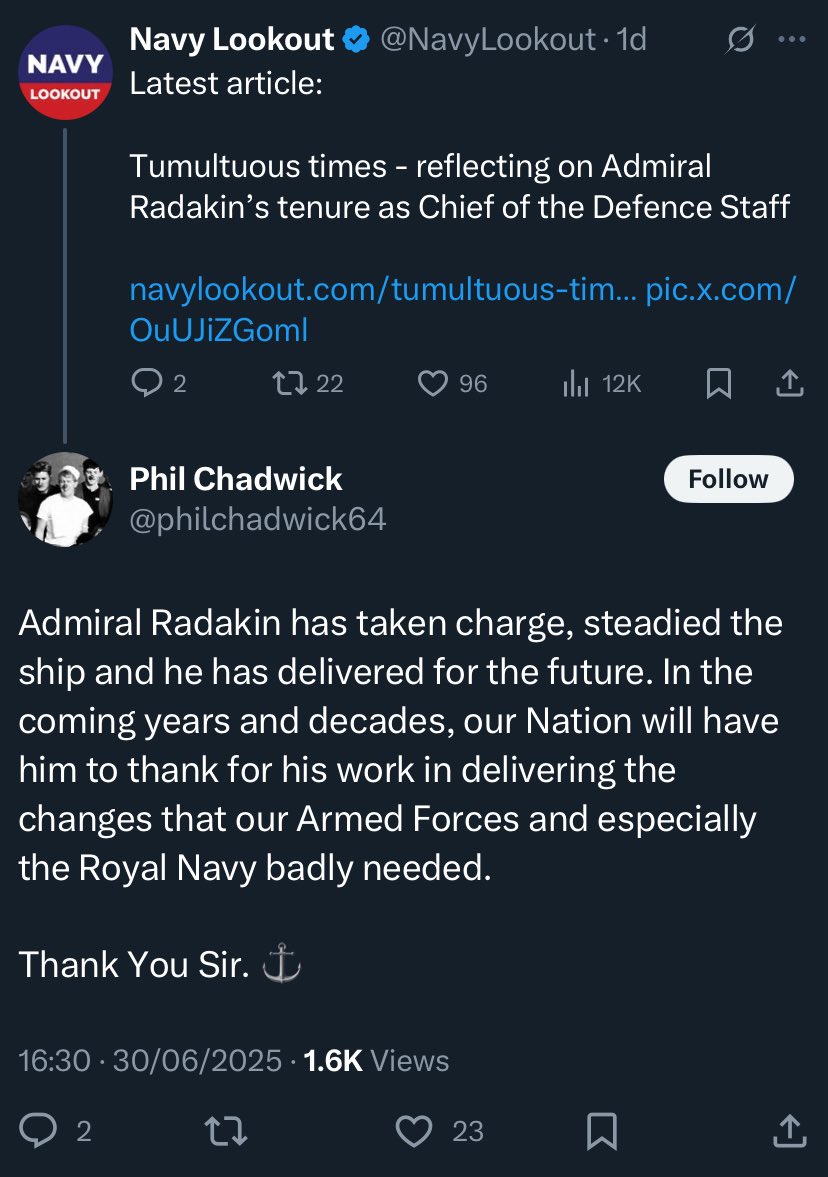Repost the Navy Lookout article tweet
The width and height of the screenshot is (828, 1177).
(287, 383)
